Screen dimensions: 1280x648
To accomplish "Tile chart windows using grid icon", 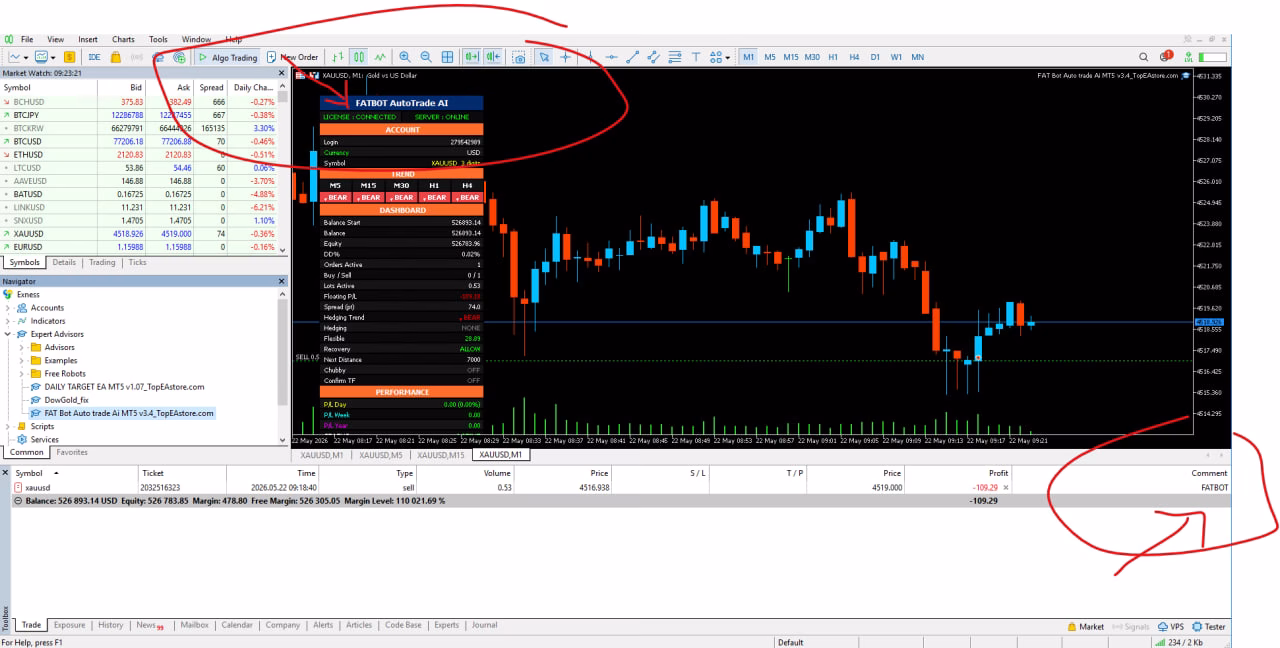I will [x=447, y=57].
